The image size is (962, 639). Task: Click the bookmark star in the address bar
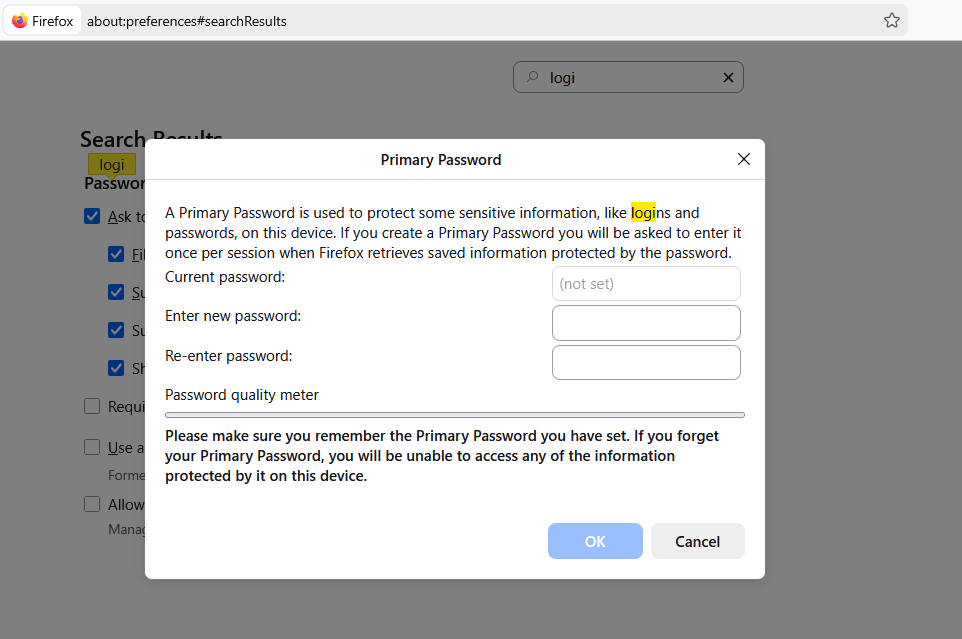(891, 19)
